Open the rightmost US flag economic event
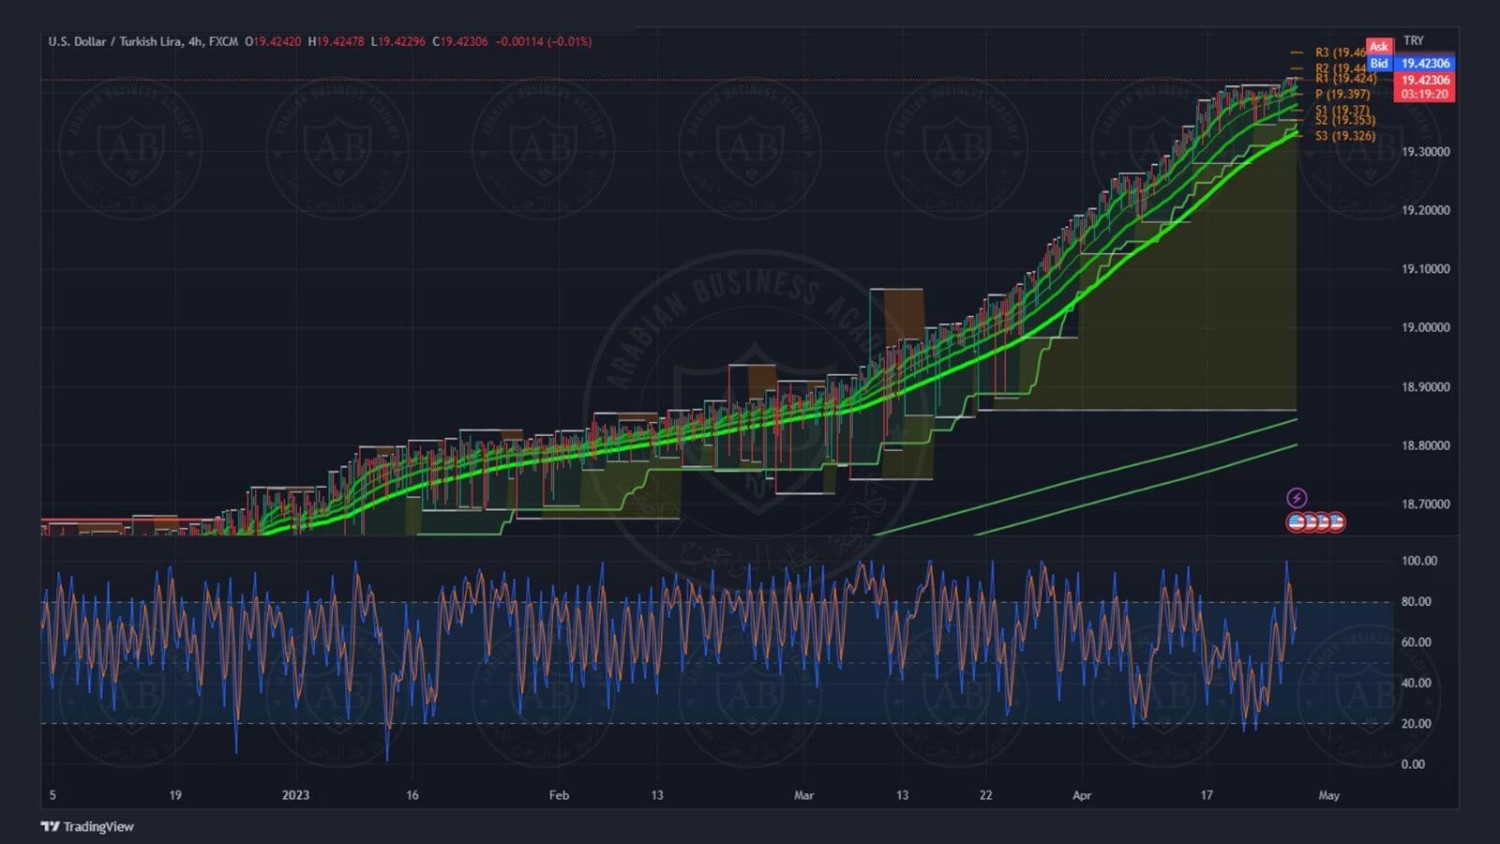This screenshot has height=844, width=1500. coord(1336,522)
